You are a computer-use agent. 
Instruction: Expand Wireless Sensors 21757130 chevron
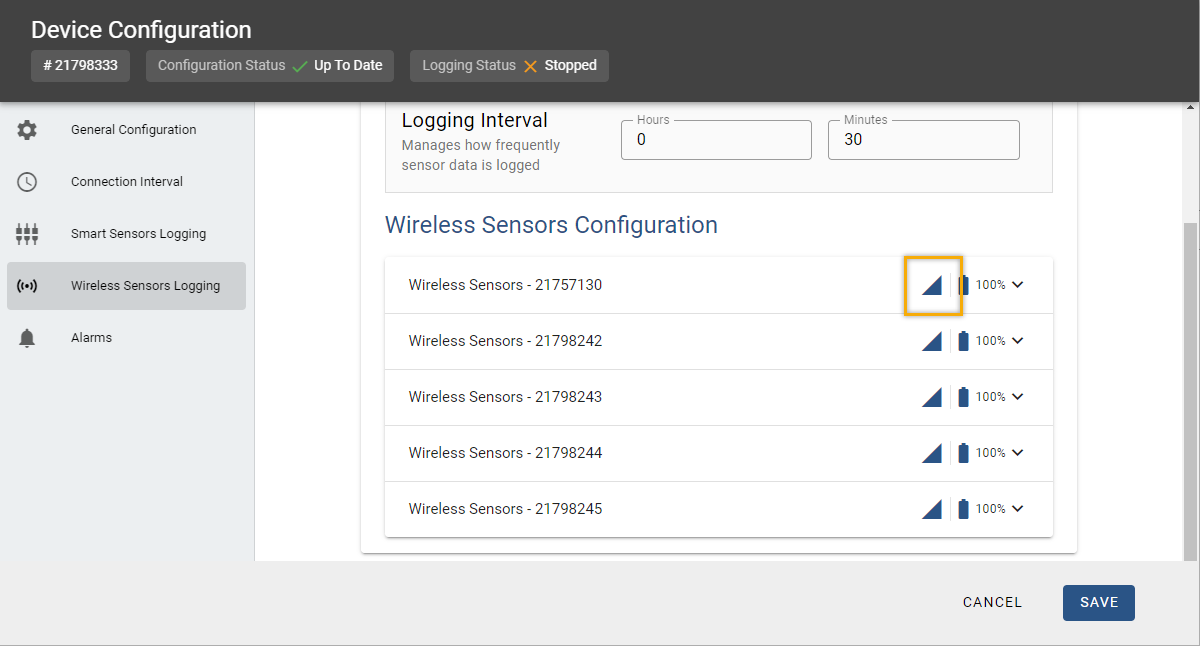point(1018,285)
